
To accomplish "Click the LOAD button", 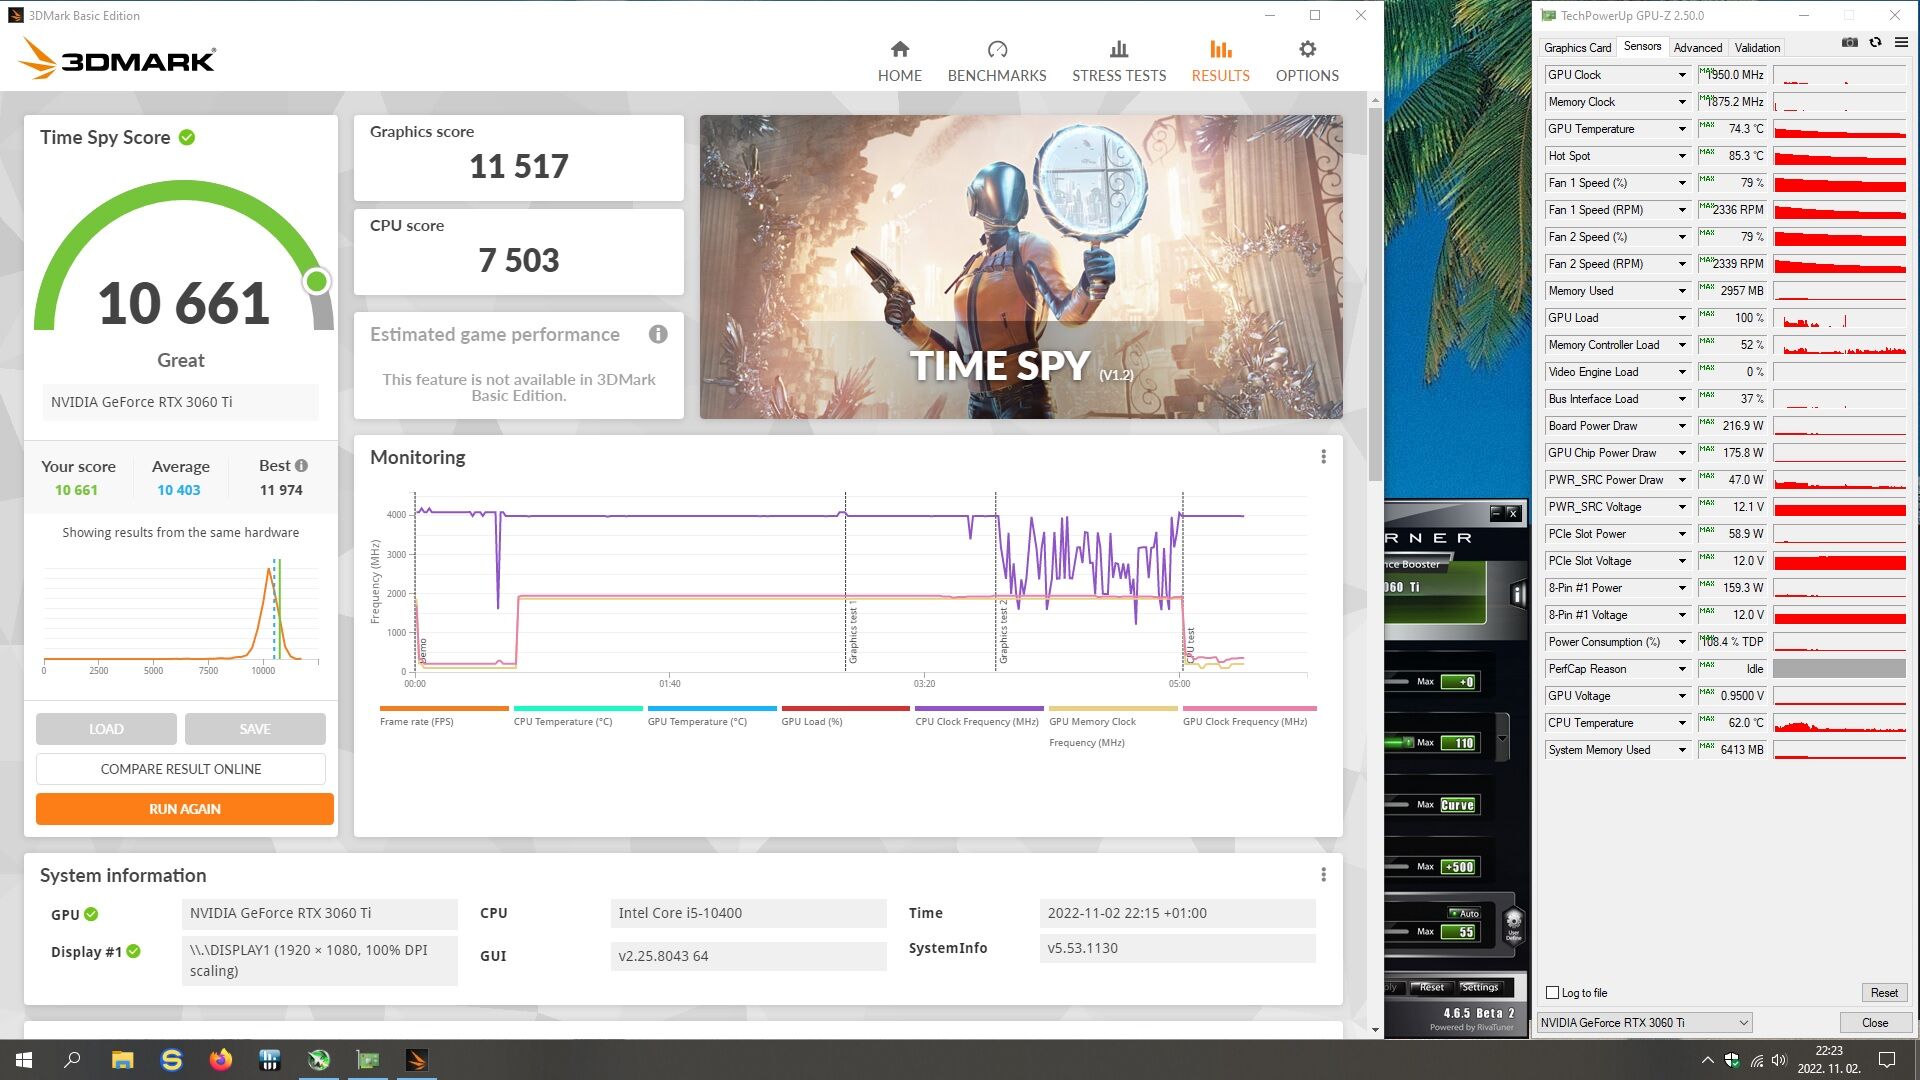I will click(x=106, y=729).
